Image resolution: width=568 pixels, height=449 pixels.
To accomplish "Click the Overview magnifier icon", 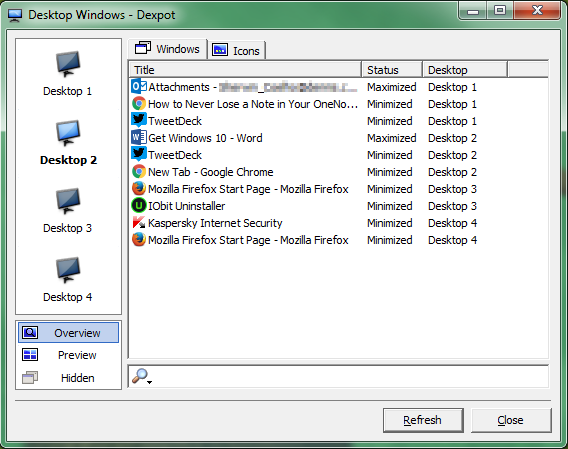I will [30, 332].
